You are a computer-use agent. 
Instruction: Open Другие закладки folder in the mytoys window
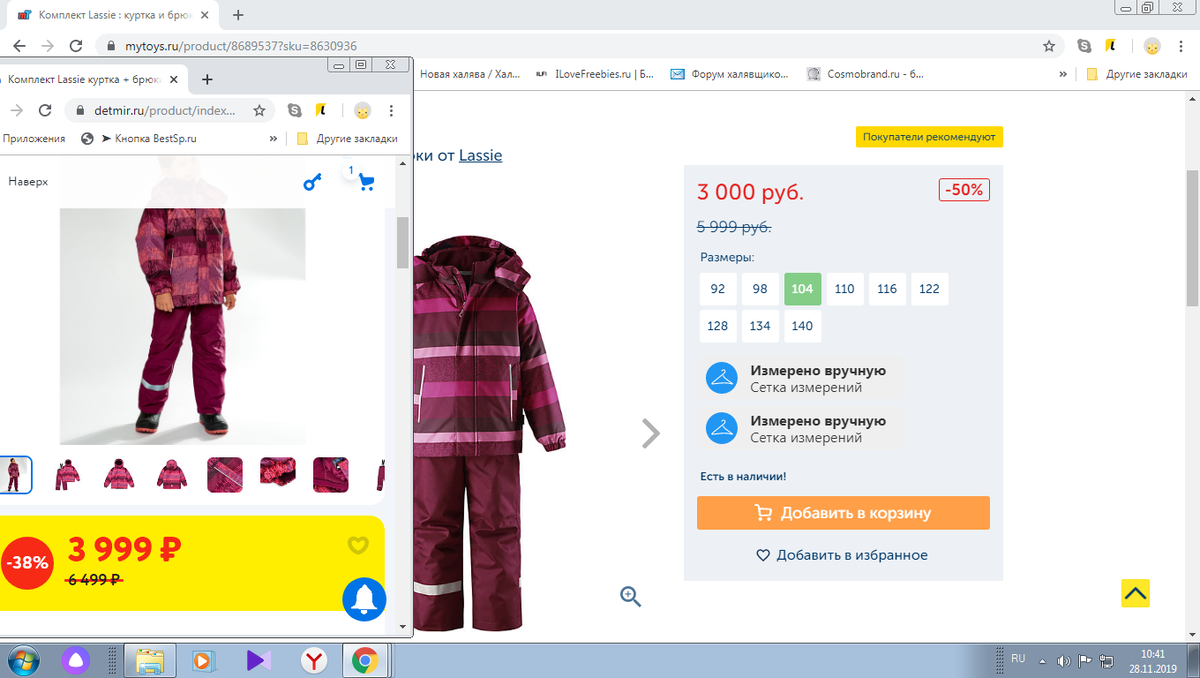pyautogui.click(x=1135, y=74)
